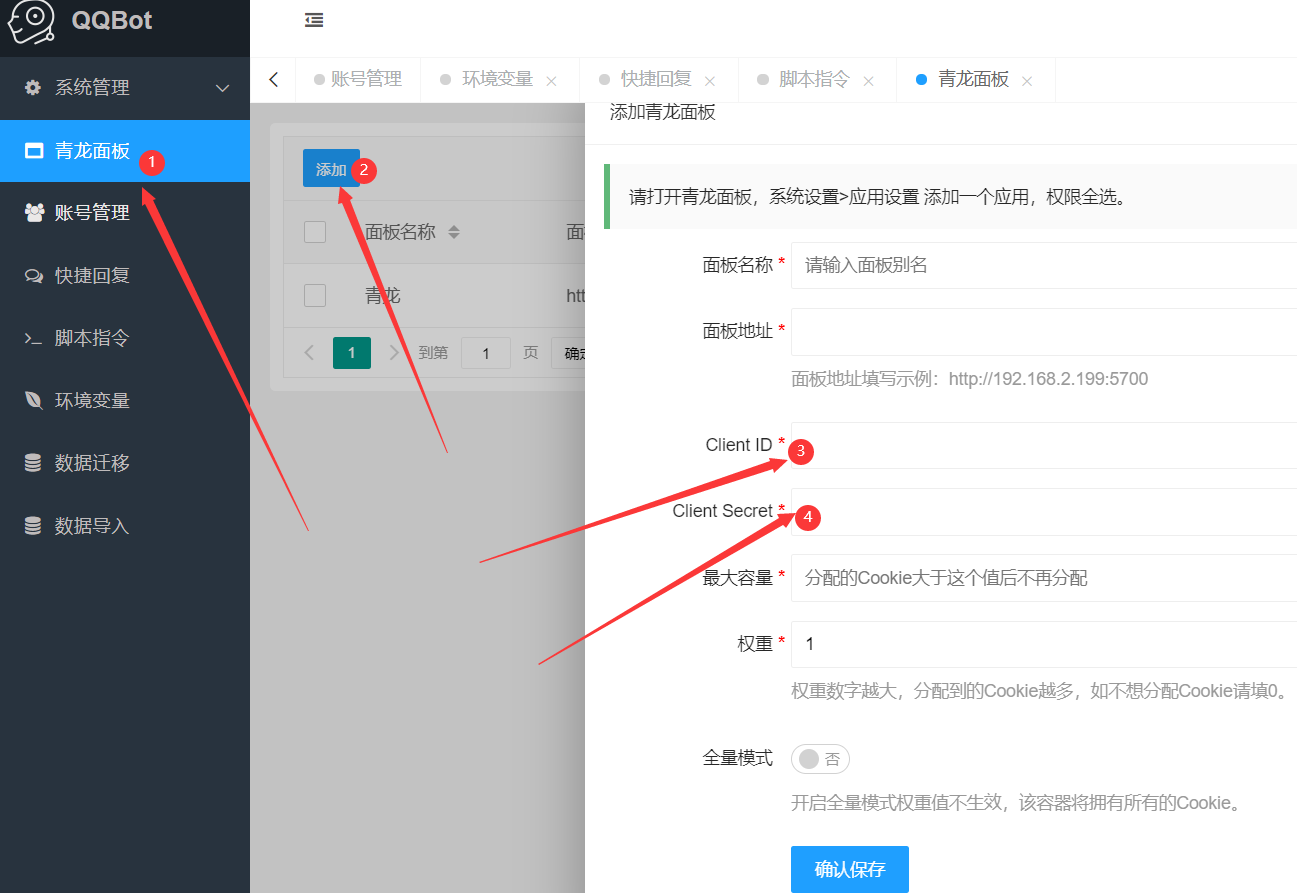
Task: Click the 权重 input field
Action: click(1044, 644)
